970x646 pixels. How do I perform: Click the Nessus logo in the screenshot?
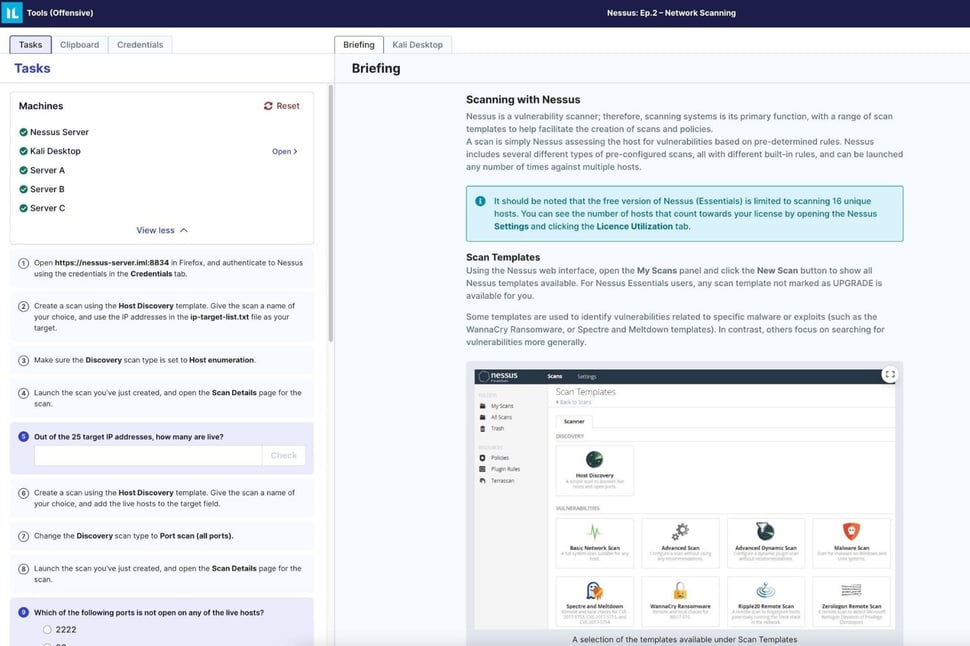click(x=499, y=376)
